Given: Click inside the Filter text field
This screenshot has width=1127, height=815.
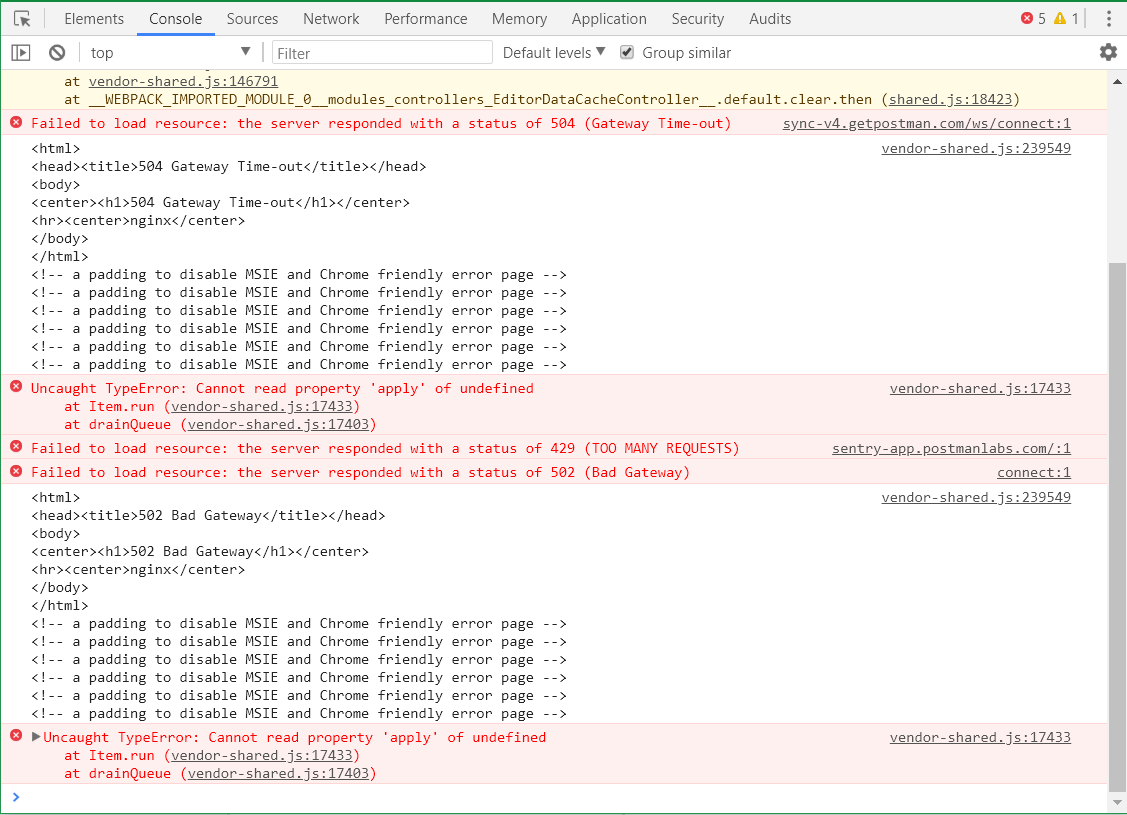Looking at the screenshot, I should 380,51.
